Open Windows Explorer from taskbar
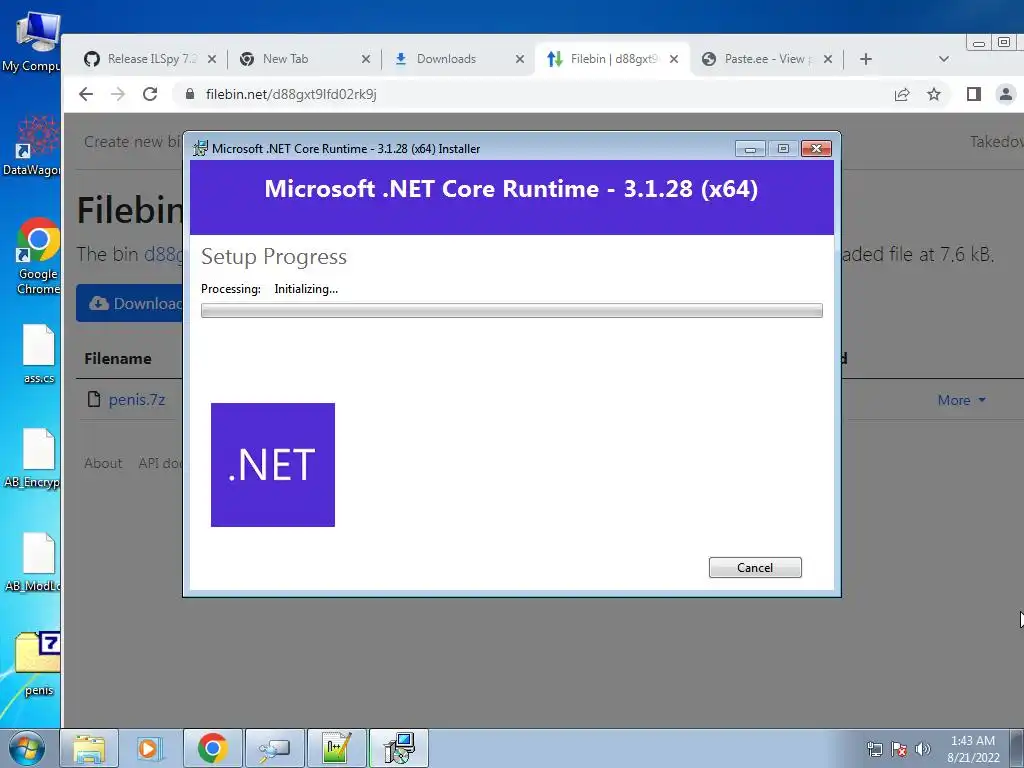1024x768 pixels. [89, 748]
